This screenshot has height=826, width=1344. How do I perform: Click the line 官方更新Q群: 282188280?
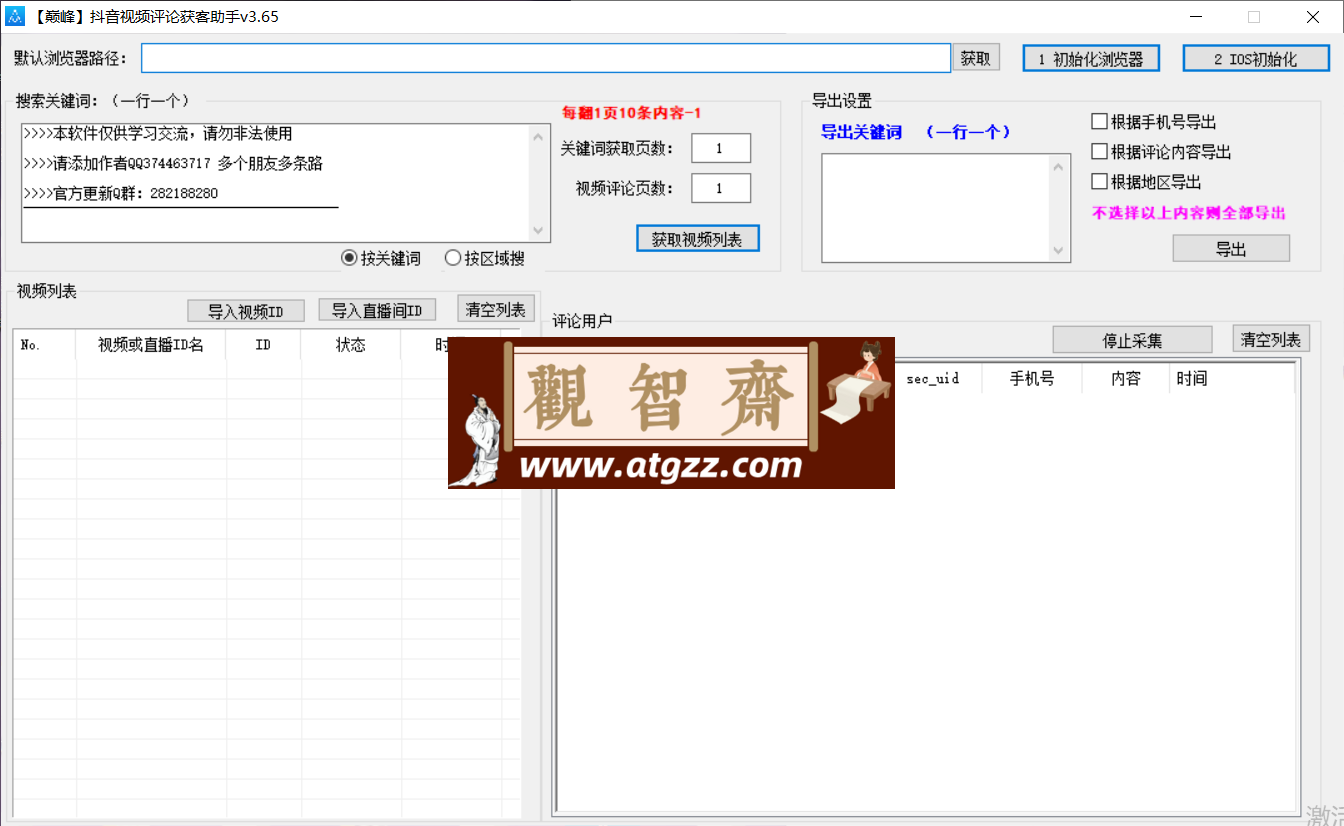point(121,194)
